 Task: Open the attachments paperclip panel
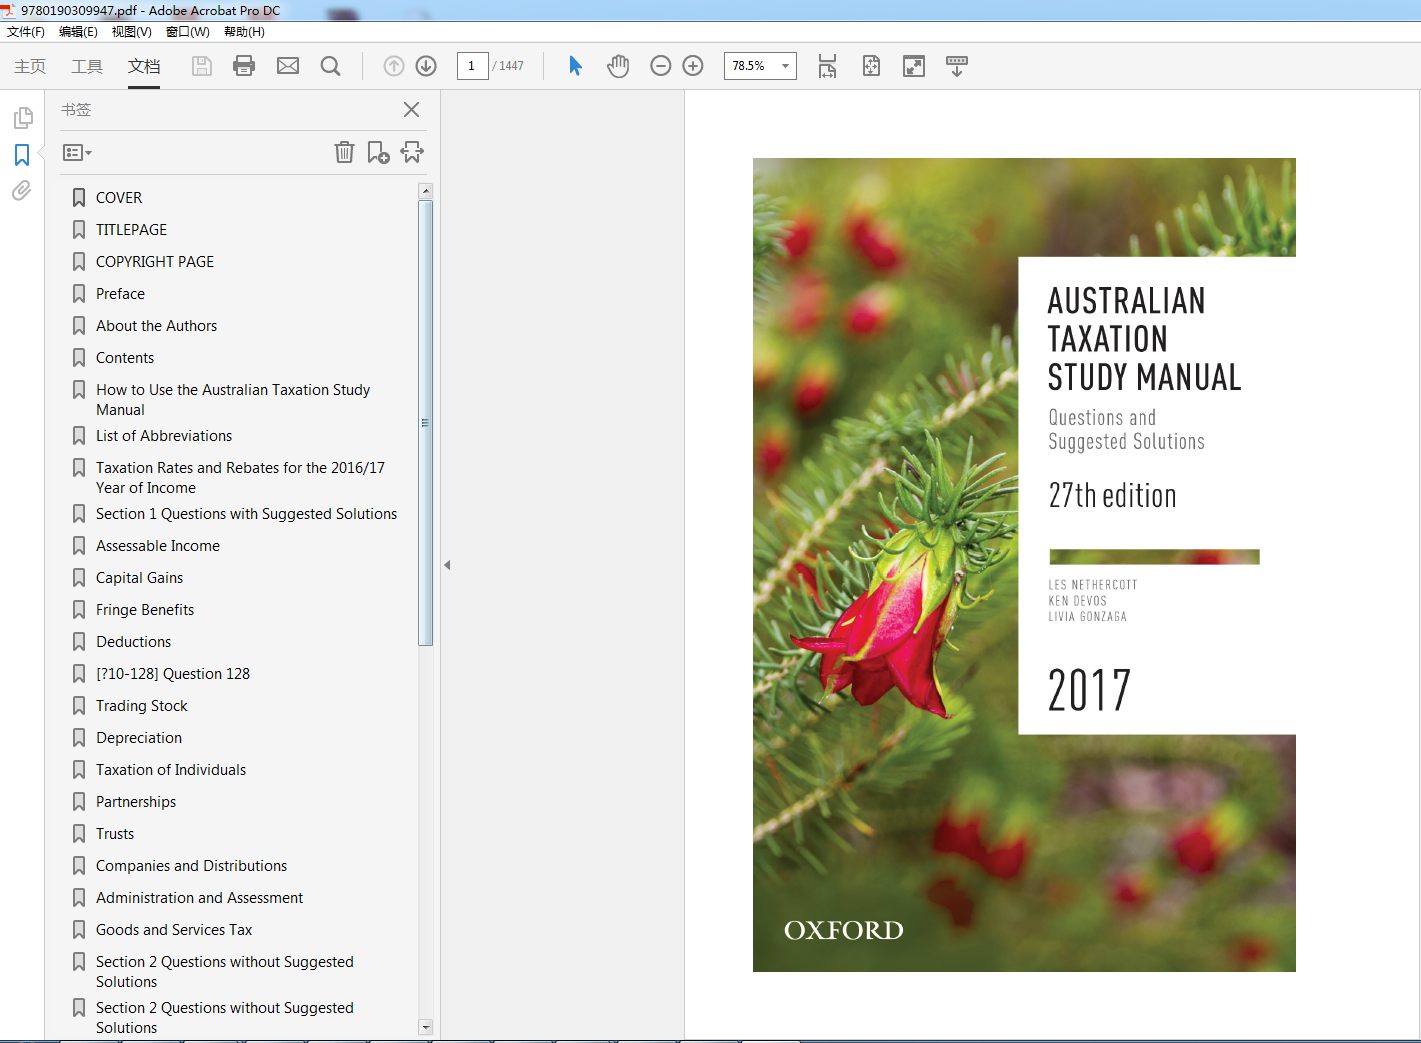(x=22, y=190)
